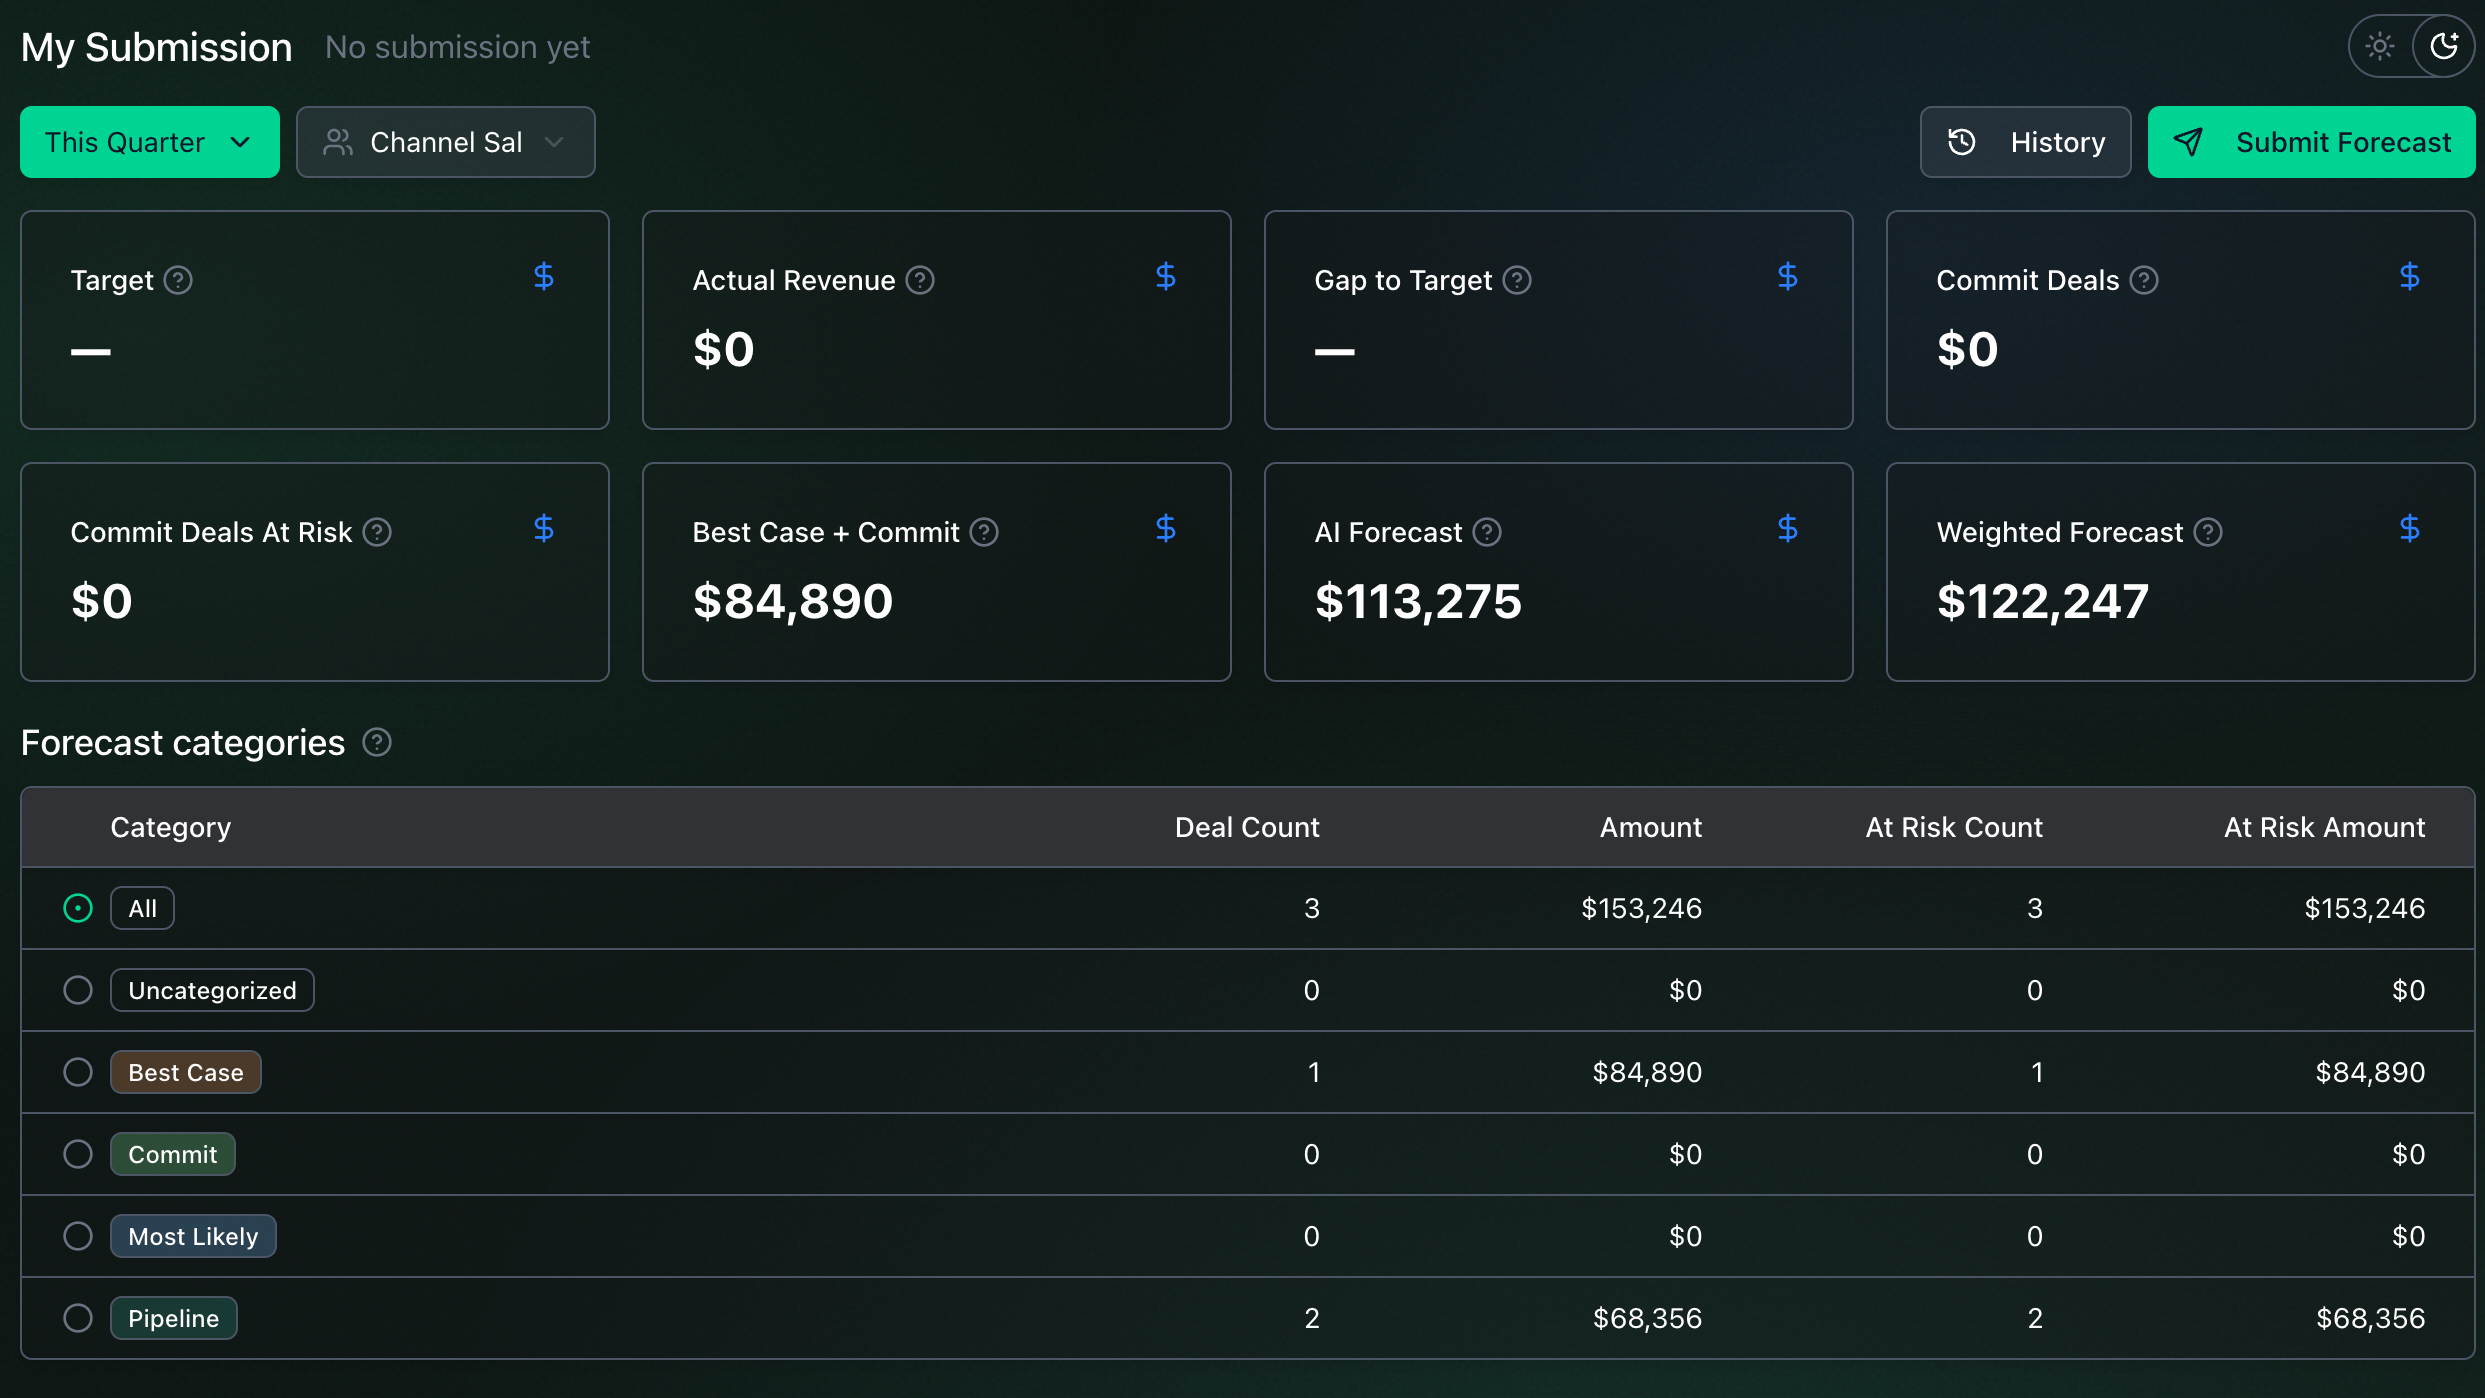2485x1398 pixels.
Task: Click the Most Likely category tag
Action: pyautogui.click(x=193, y=1236)
